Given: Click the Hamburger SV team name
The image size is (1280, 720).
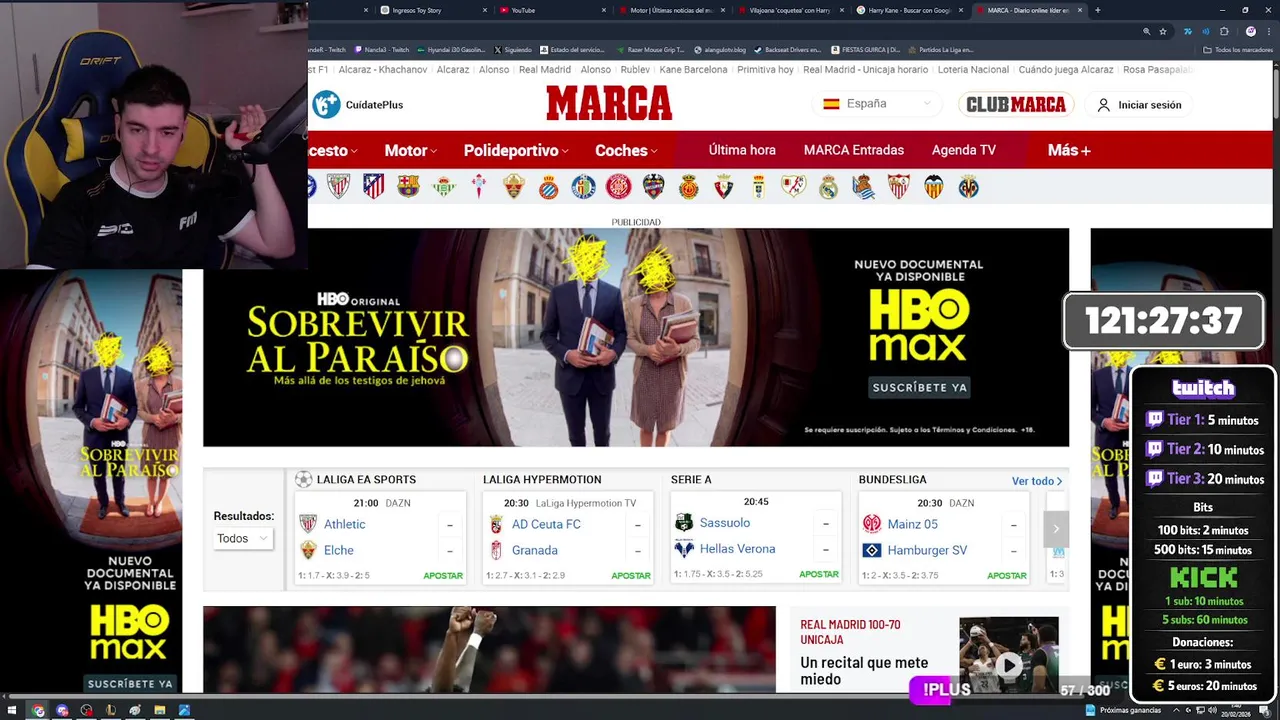Looking at the screenshot, I should [927, 550].
